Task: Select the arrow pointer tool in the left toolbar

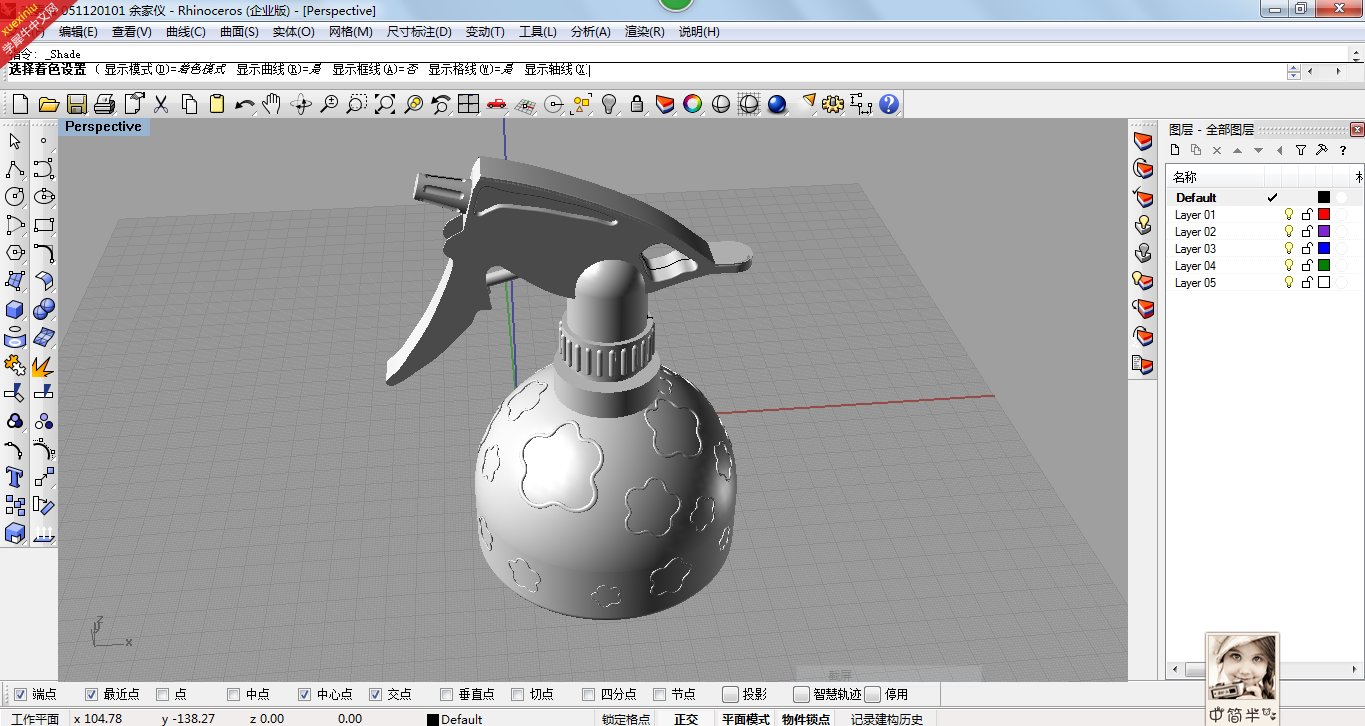Action: pos(15,141)
